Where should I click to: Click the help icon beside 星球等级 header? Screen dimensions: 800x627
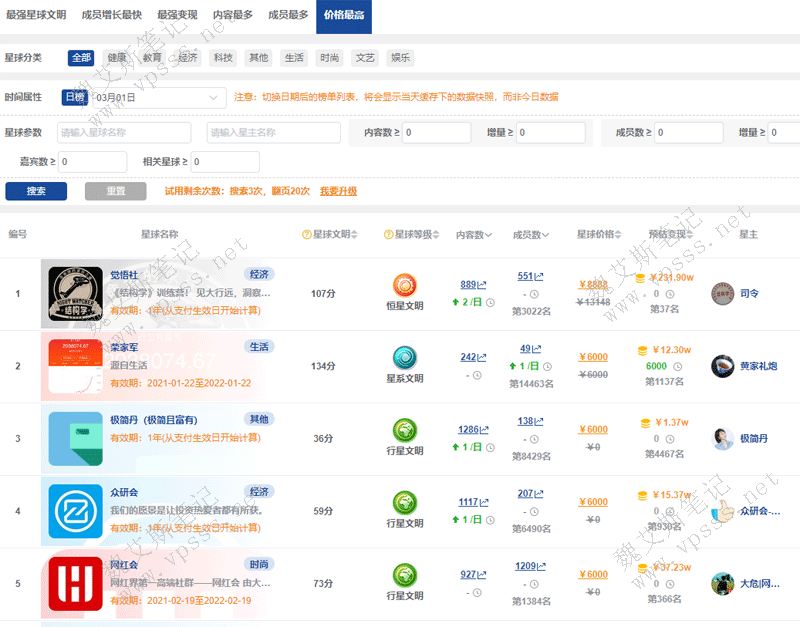(388, 235)
